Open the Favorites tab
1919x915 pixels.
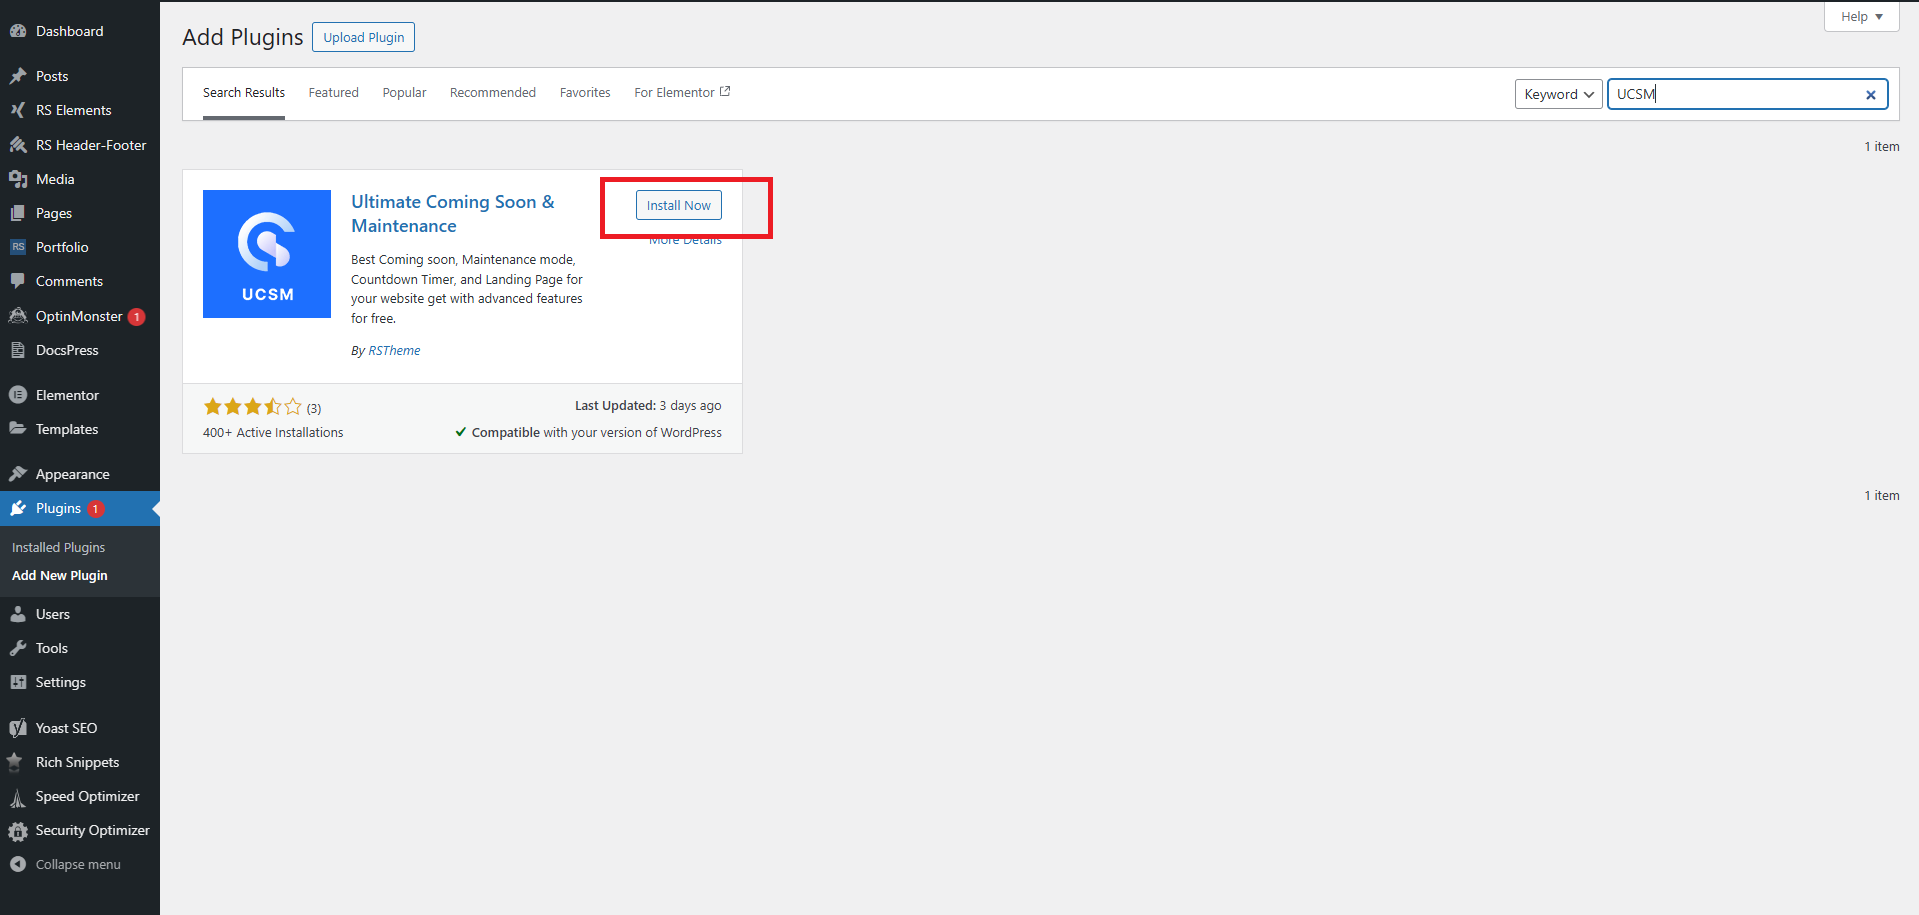585,93
